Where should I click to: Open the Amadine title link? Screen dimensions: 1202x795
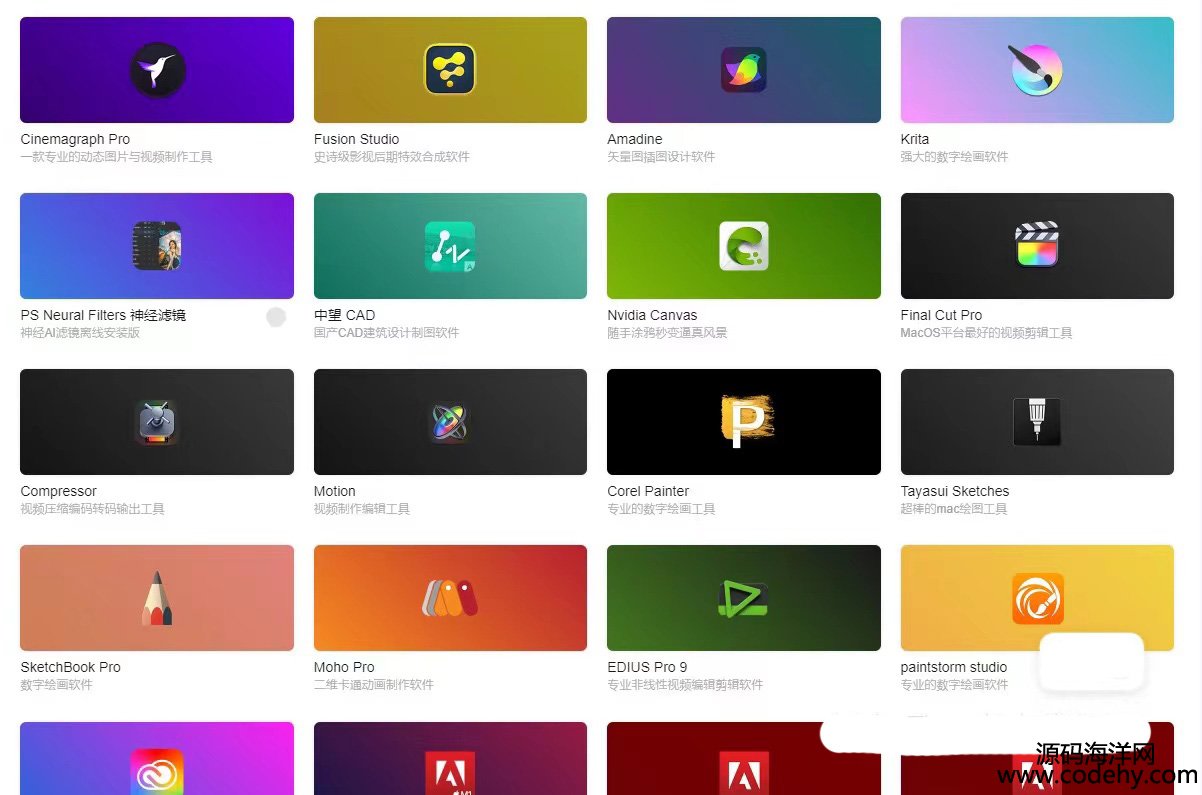pyautogui.click(x=635, y=139)
